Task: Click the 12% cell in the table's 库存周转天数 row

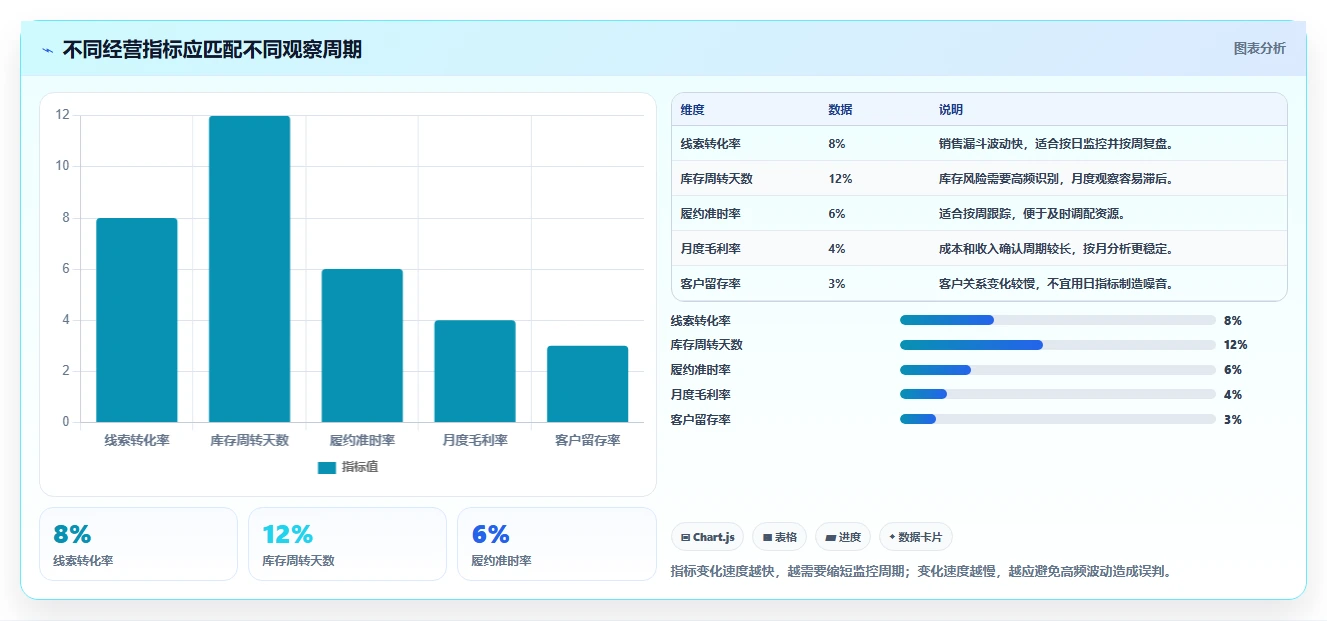Action: (840, 179)
